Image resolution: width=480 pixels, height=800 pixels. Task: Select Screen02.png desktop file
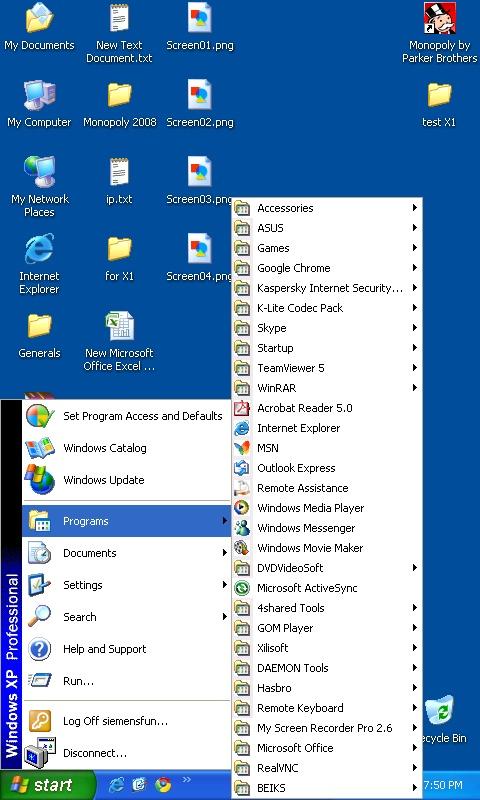(x=199, y=104)
